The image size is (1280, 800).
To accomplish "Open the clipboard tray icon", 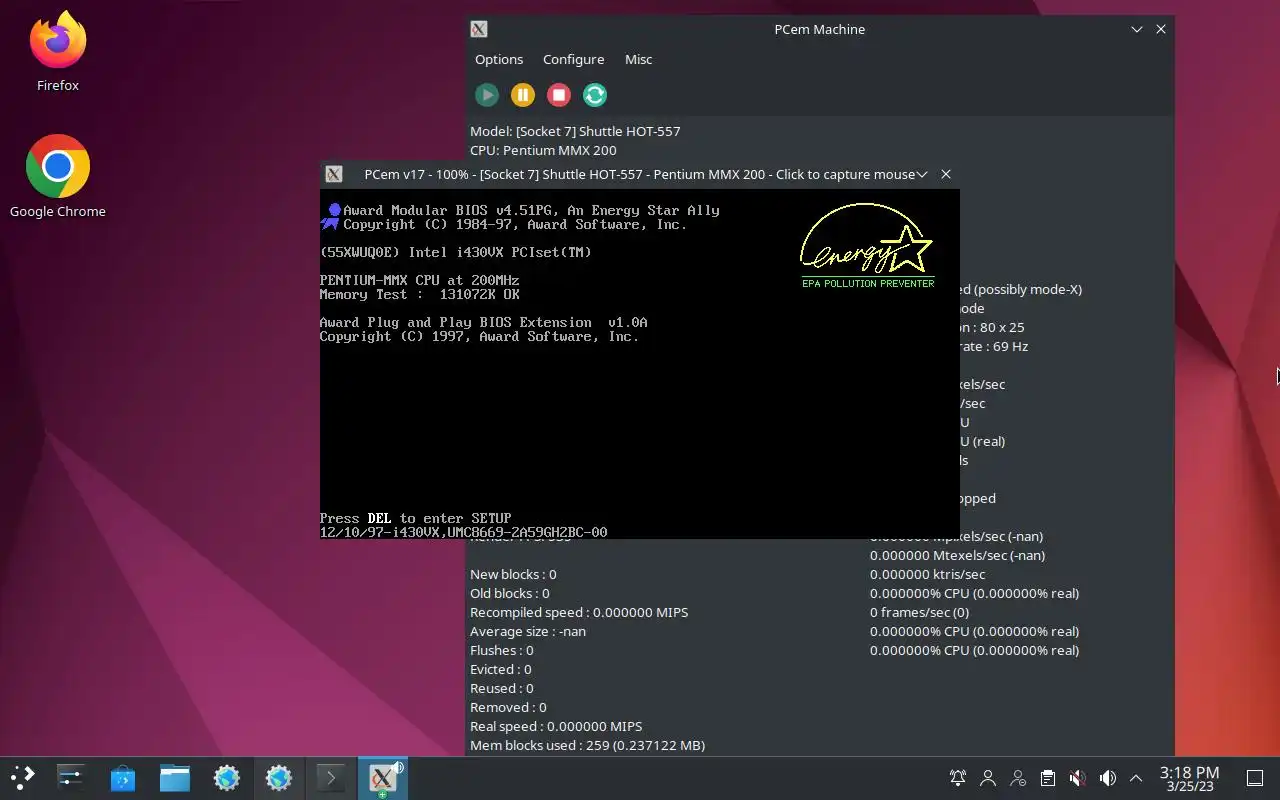I will point(1047,778).
